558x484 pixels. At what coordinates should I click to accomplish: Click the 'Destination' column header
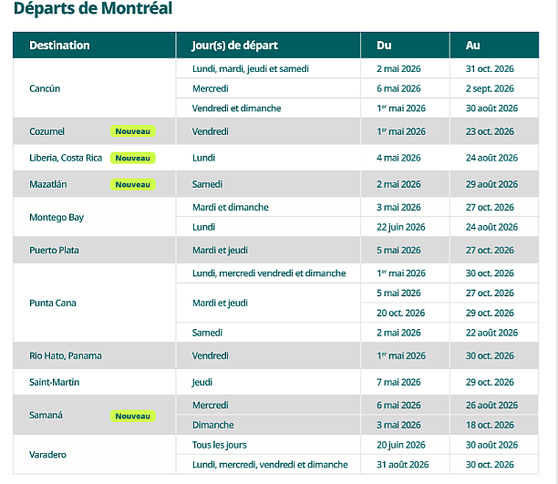pos(59,45)
